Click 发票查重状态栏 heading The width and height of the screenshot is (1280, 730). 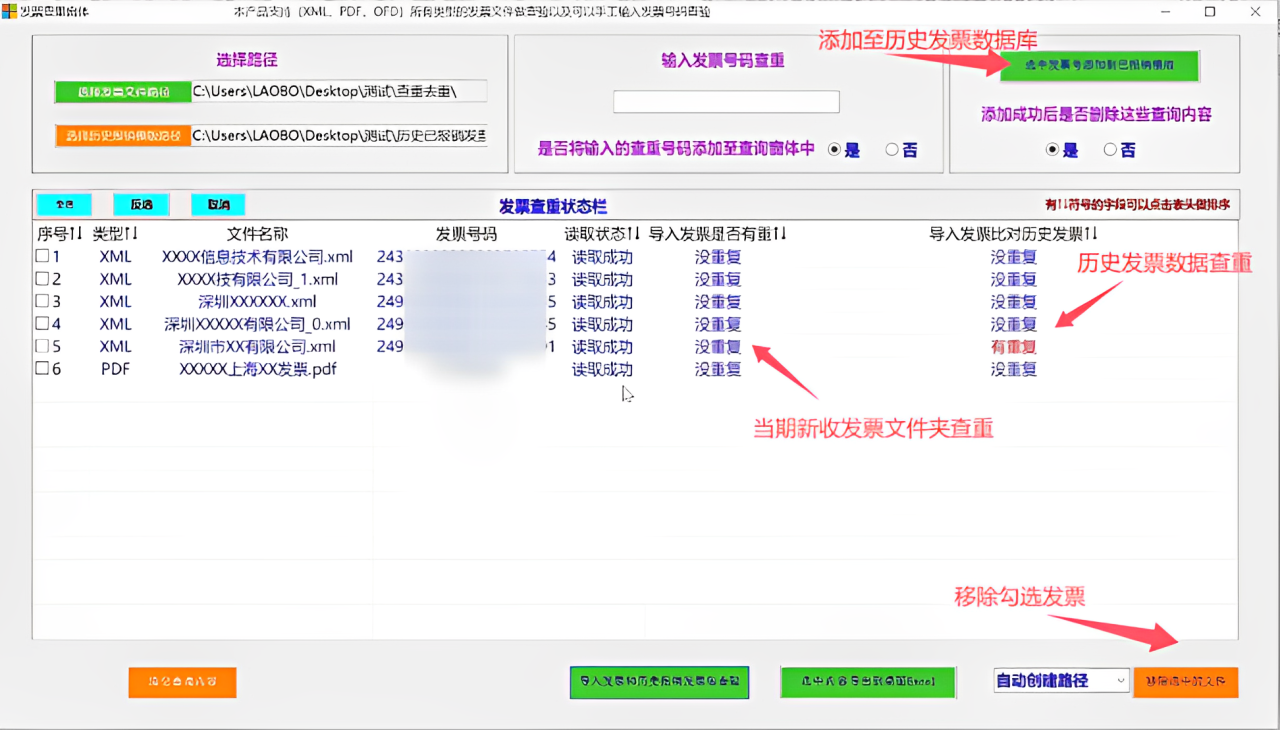pos(553,206)
